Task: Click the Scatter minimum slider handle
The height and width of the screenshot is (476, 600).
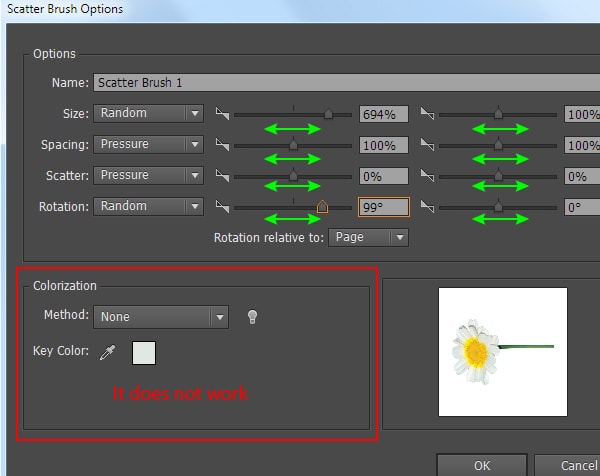Action: pyautogui.click(x=293, y=176)
